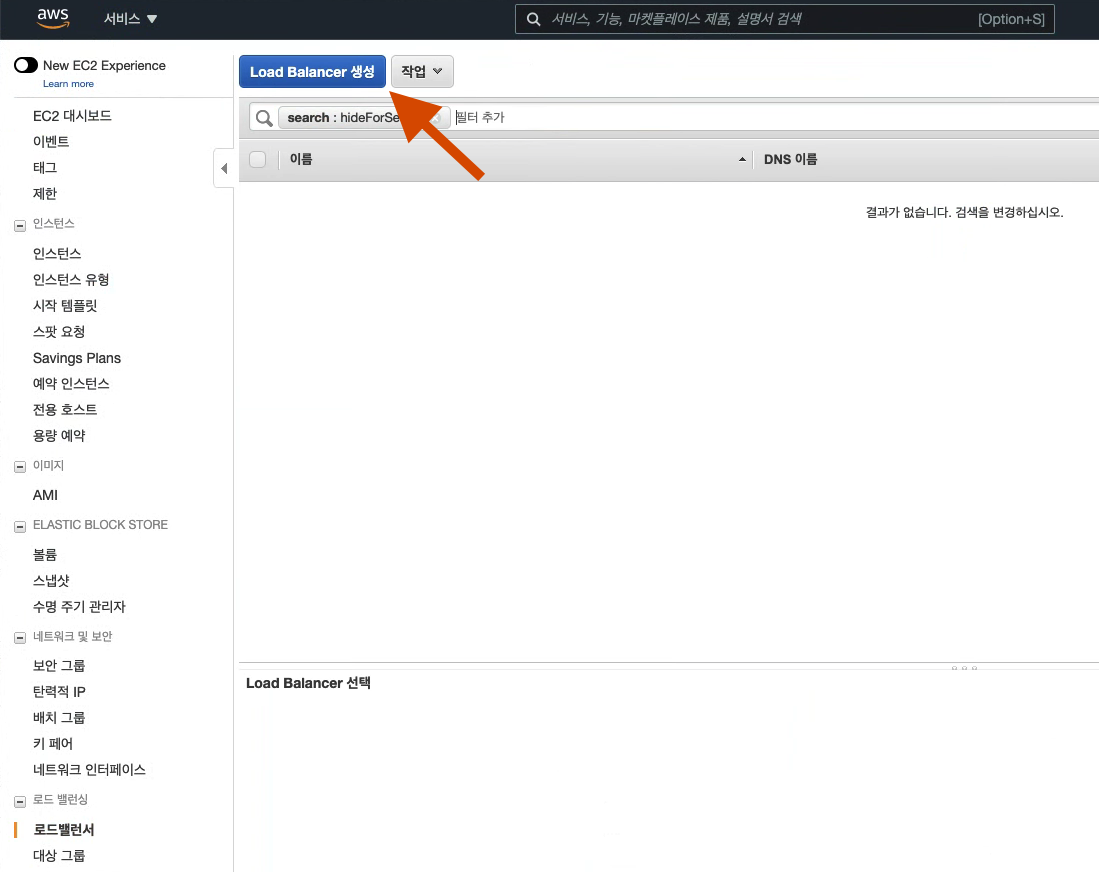Collapse the 이미지 sidebar section

click(20, 467)
